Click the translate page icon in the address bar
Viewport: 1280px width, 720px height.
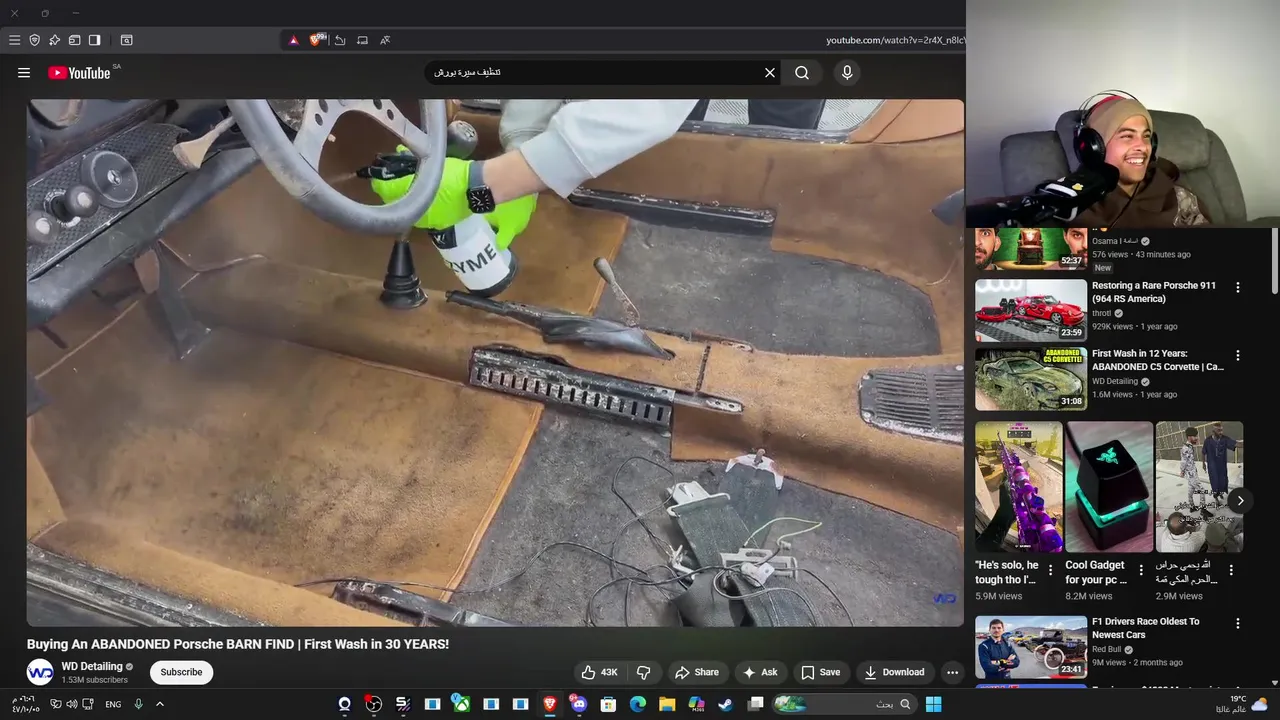click(x=385, y=40)
